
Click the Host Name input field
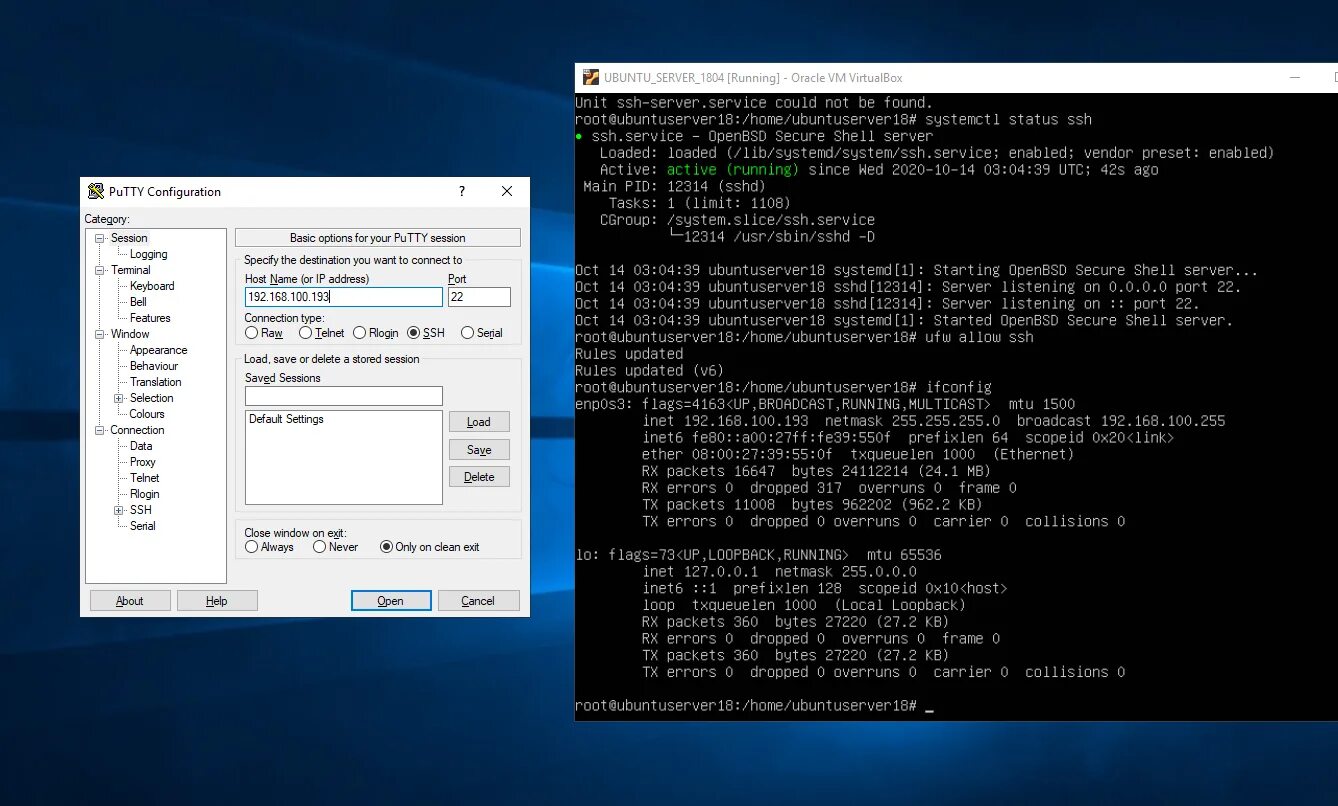coord(343,297)
